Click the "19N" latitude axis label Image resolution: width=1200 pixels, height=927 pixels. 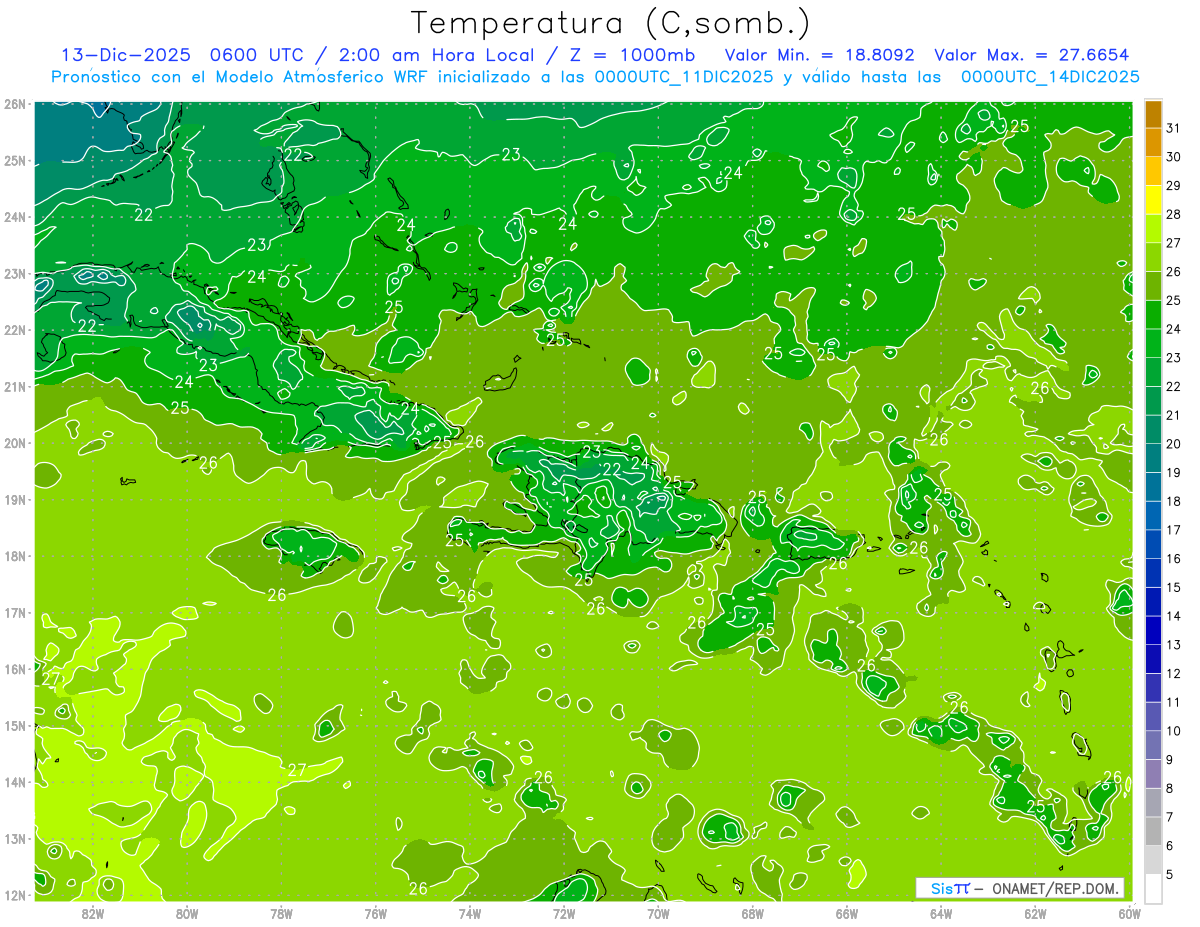point(15,499)
